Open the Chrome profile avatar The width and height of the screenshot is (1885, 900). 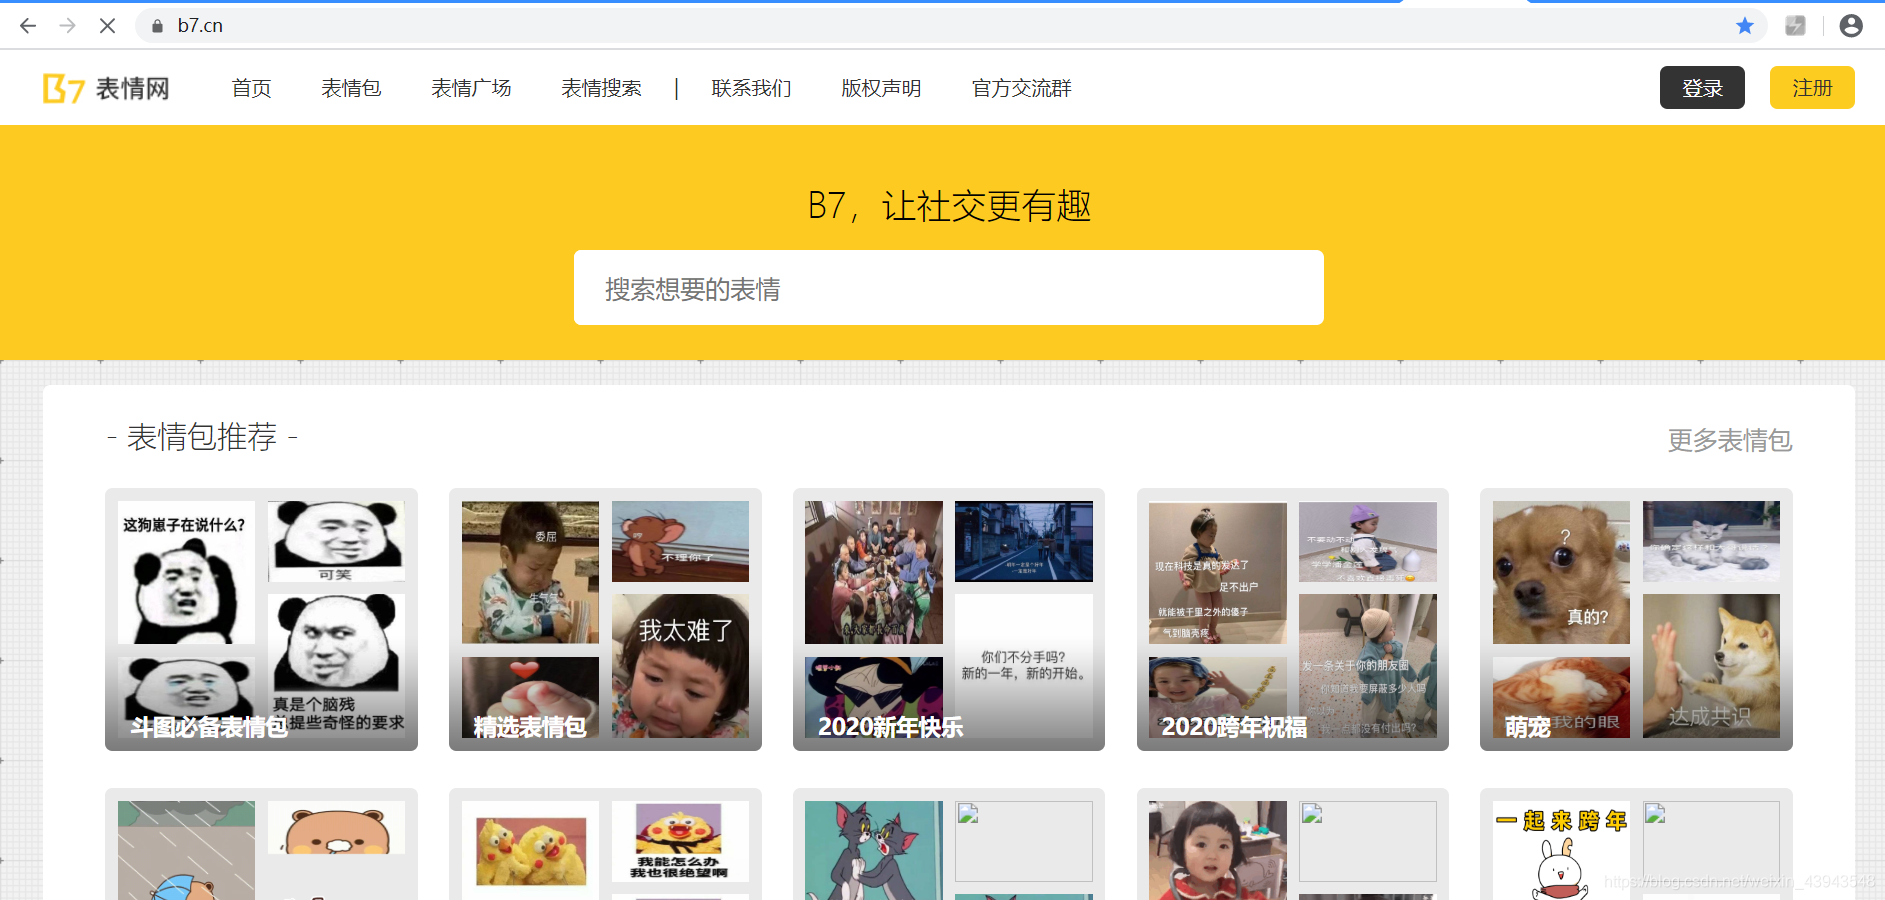point(1851,26)
